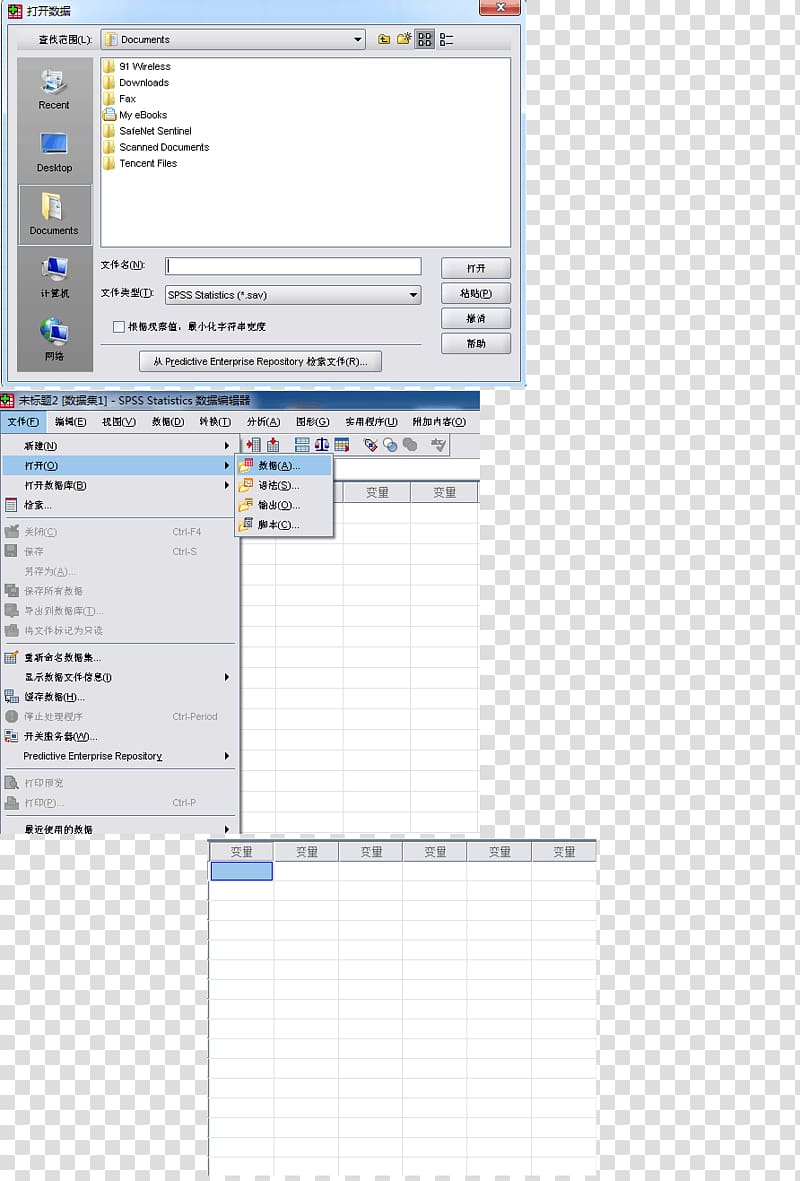Image resolution: width=800 pixels, height=1181 pixels.
Task: Open 网络 in the places sidebar
Action: [x=54, y=340]
